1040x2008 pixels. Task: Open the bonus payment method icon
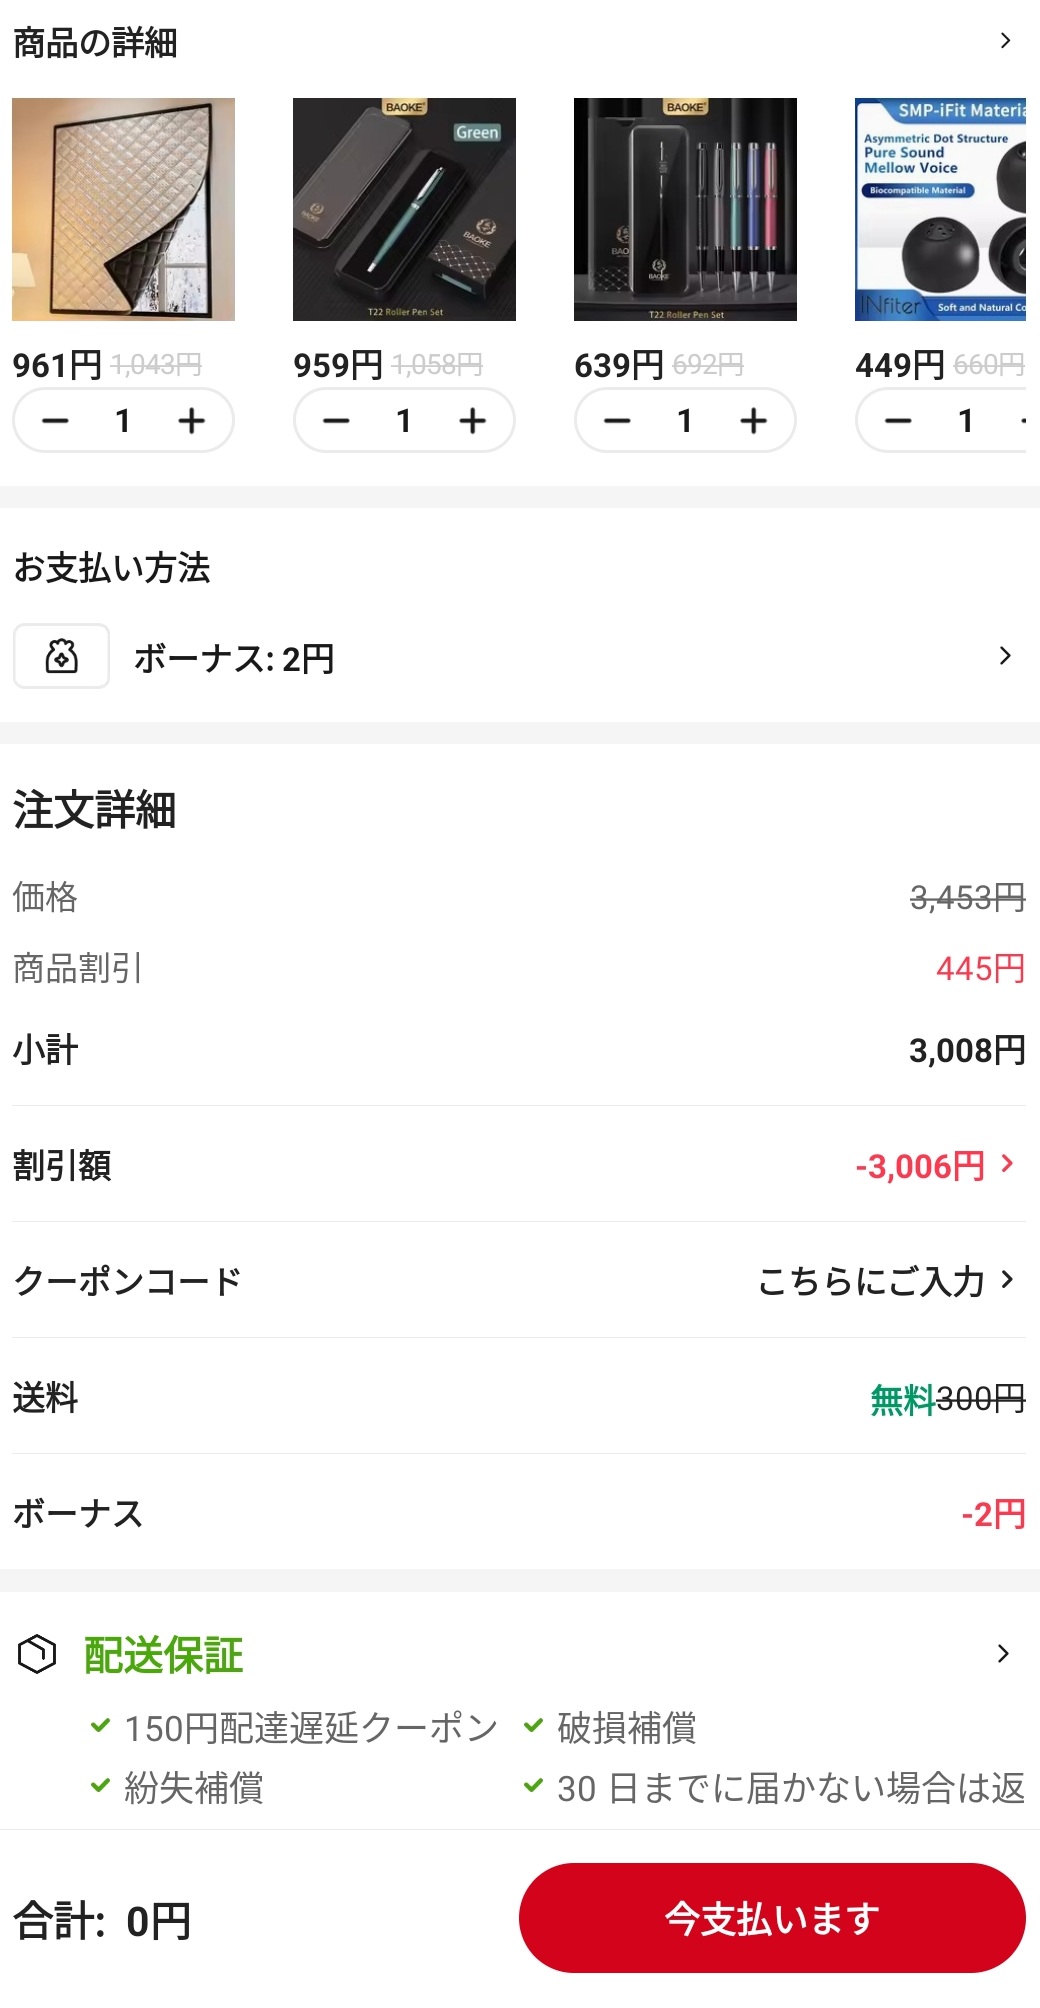click(x=61, y=656)
